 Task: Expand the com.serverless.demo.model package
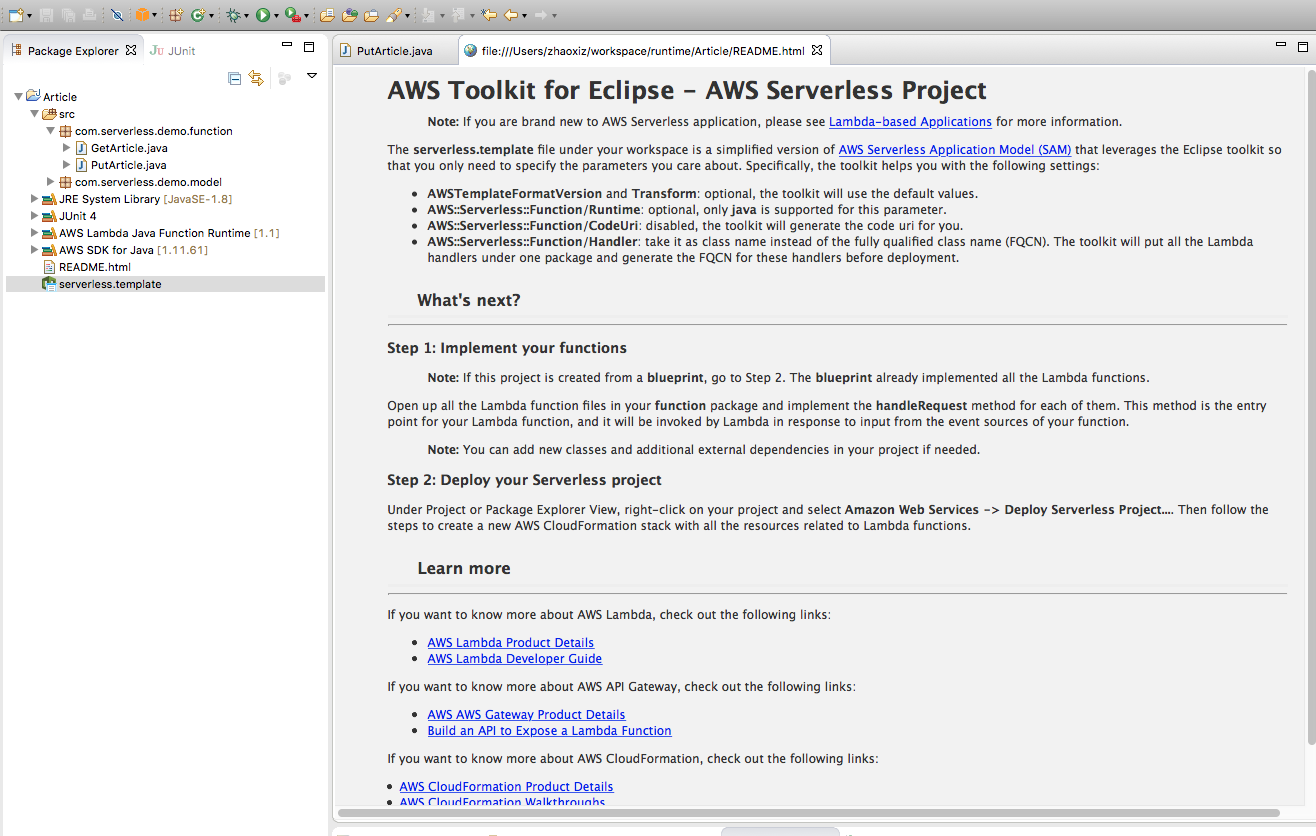coord(50,182)
